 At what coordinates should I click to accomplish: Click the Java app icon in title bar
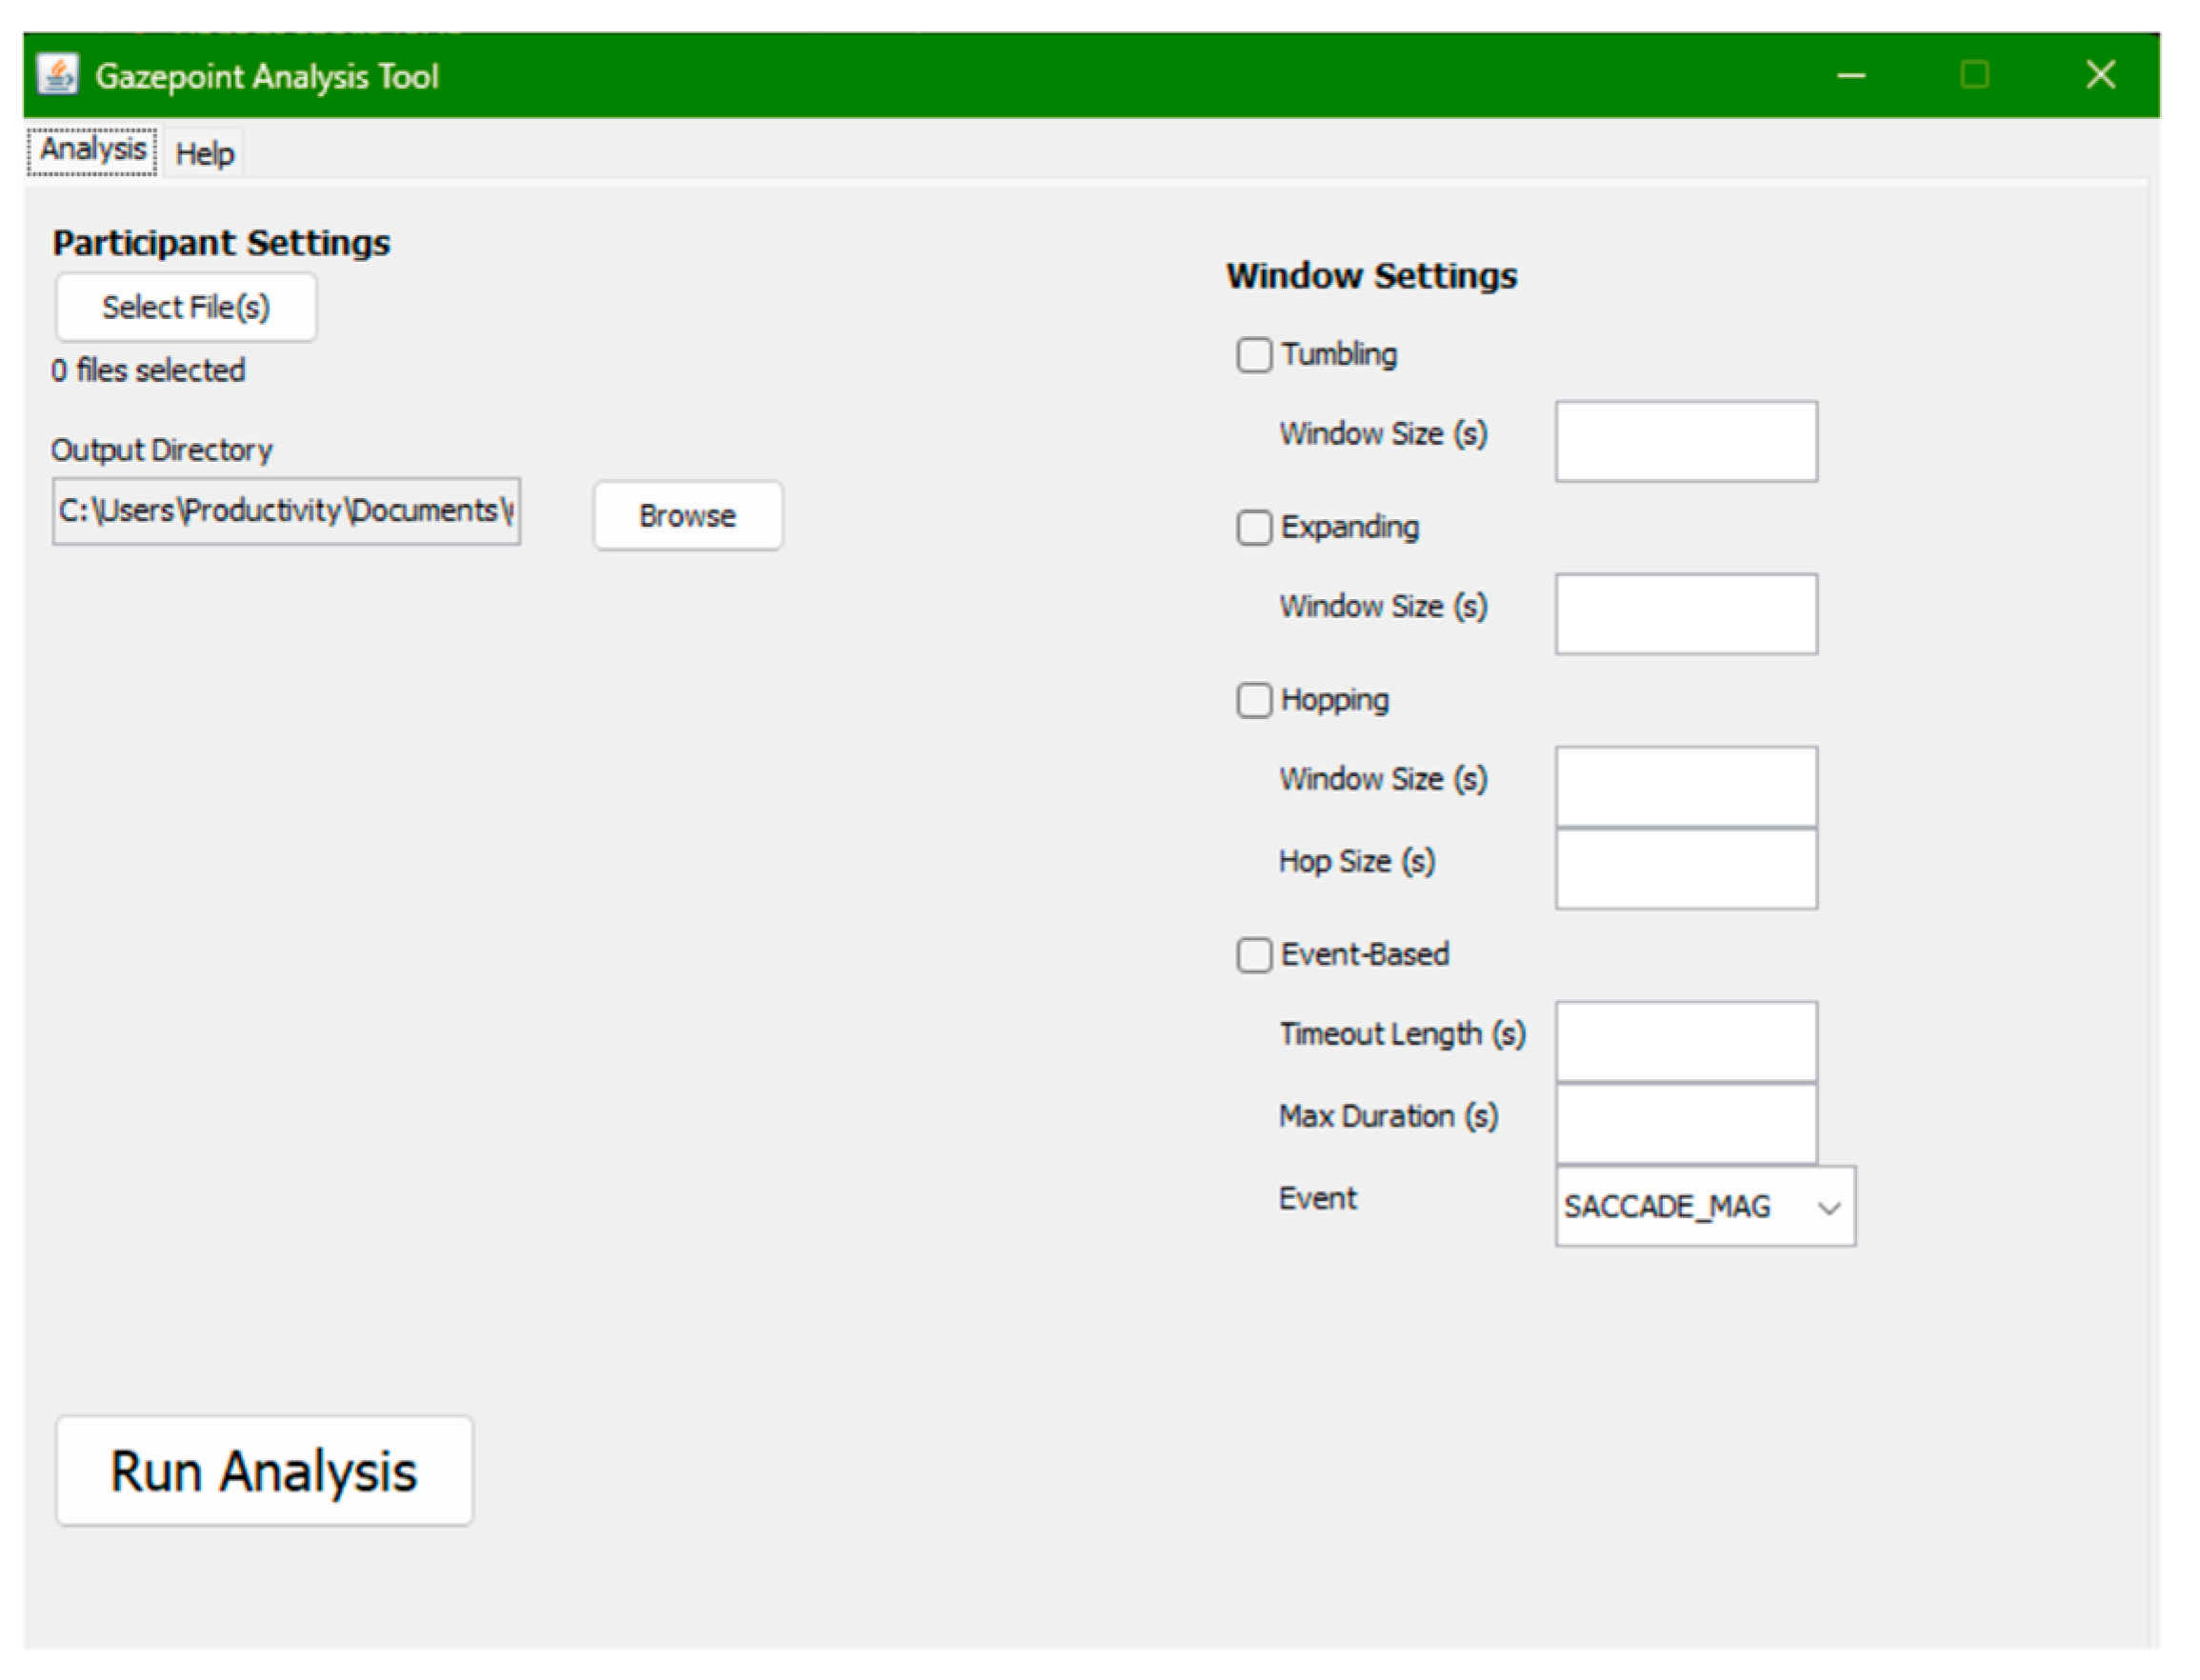pyautogui.click(x=57, y=75)
